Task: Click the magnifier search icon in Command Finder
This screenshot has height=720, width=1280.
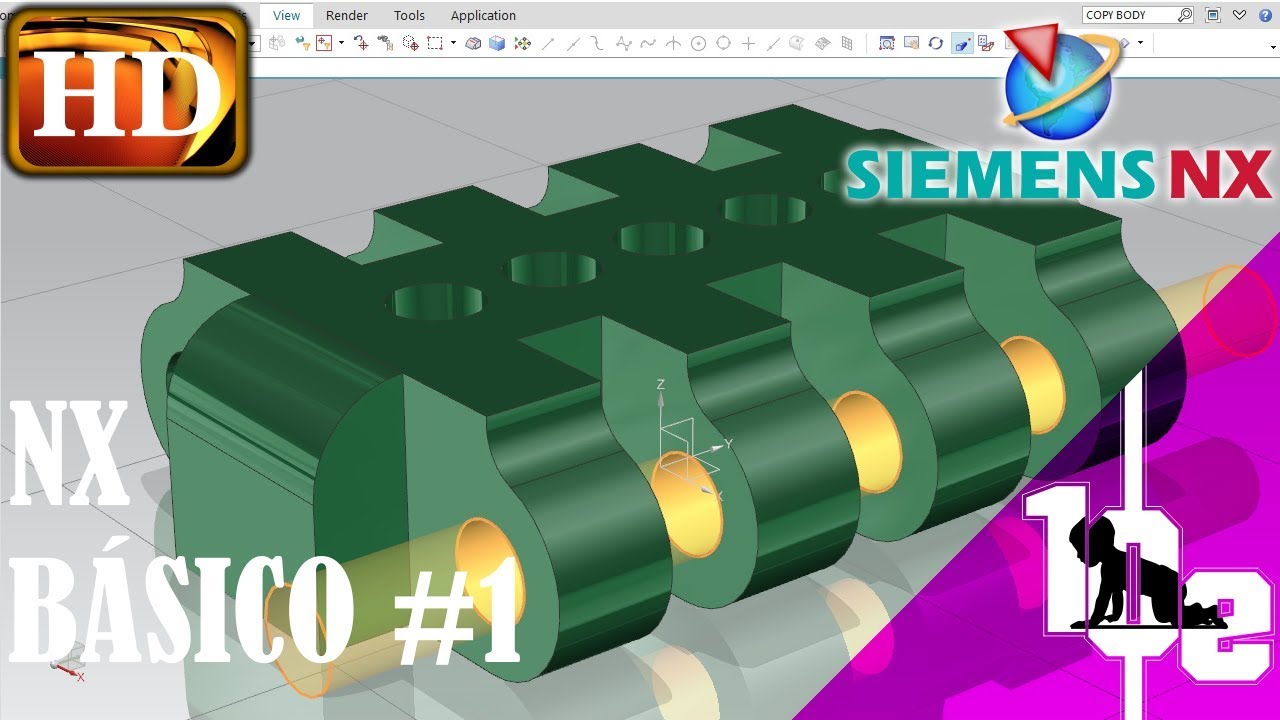Action: click(x=1185, y=15)
